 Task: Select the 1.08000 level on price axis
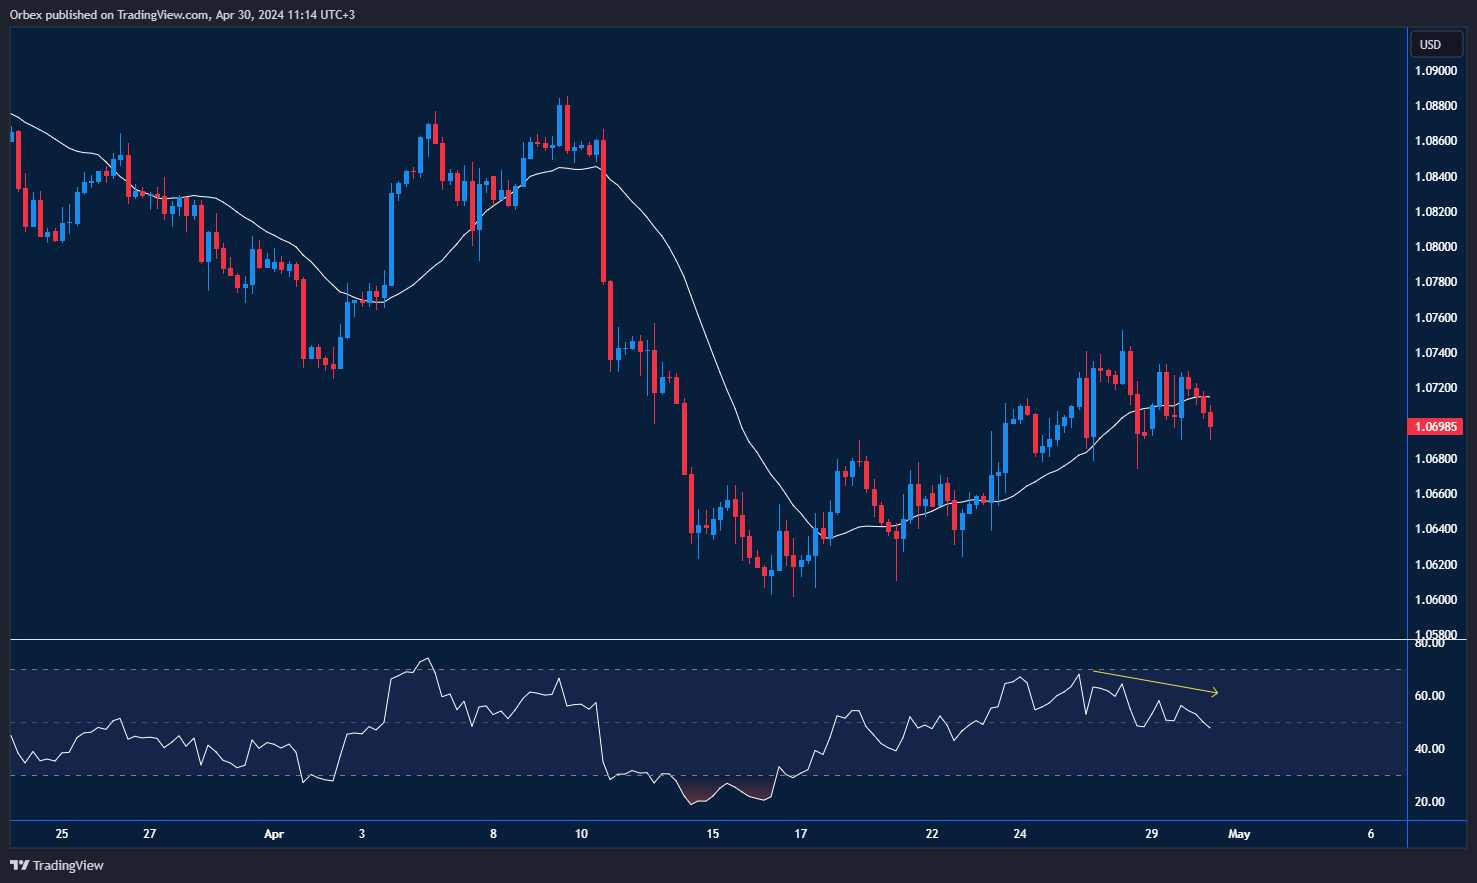pos(1435,247)
